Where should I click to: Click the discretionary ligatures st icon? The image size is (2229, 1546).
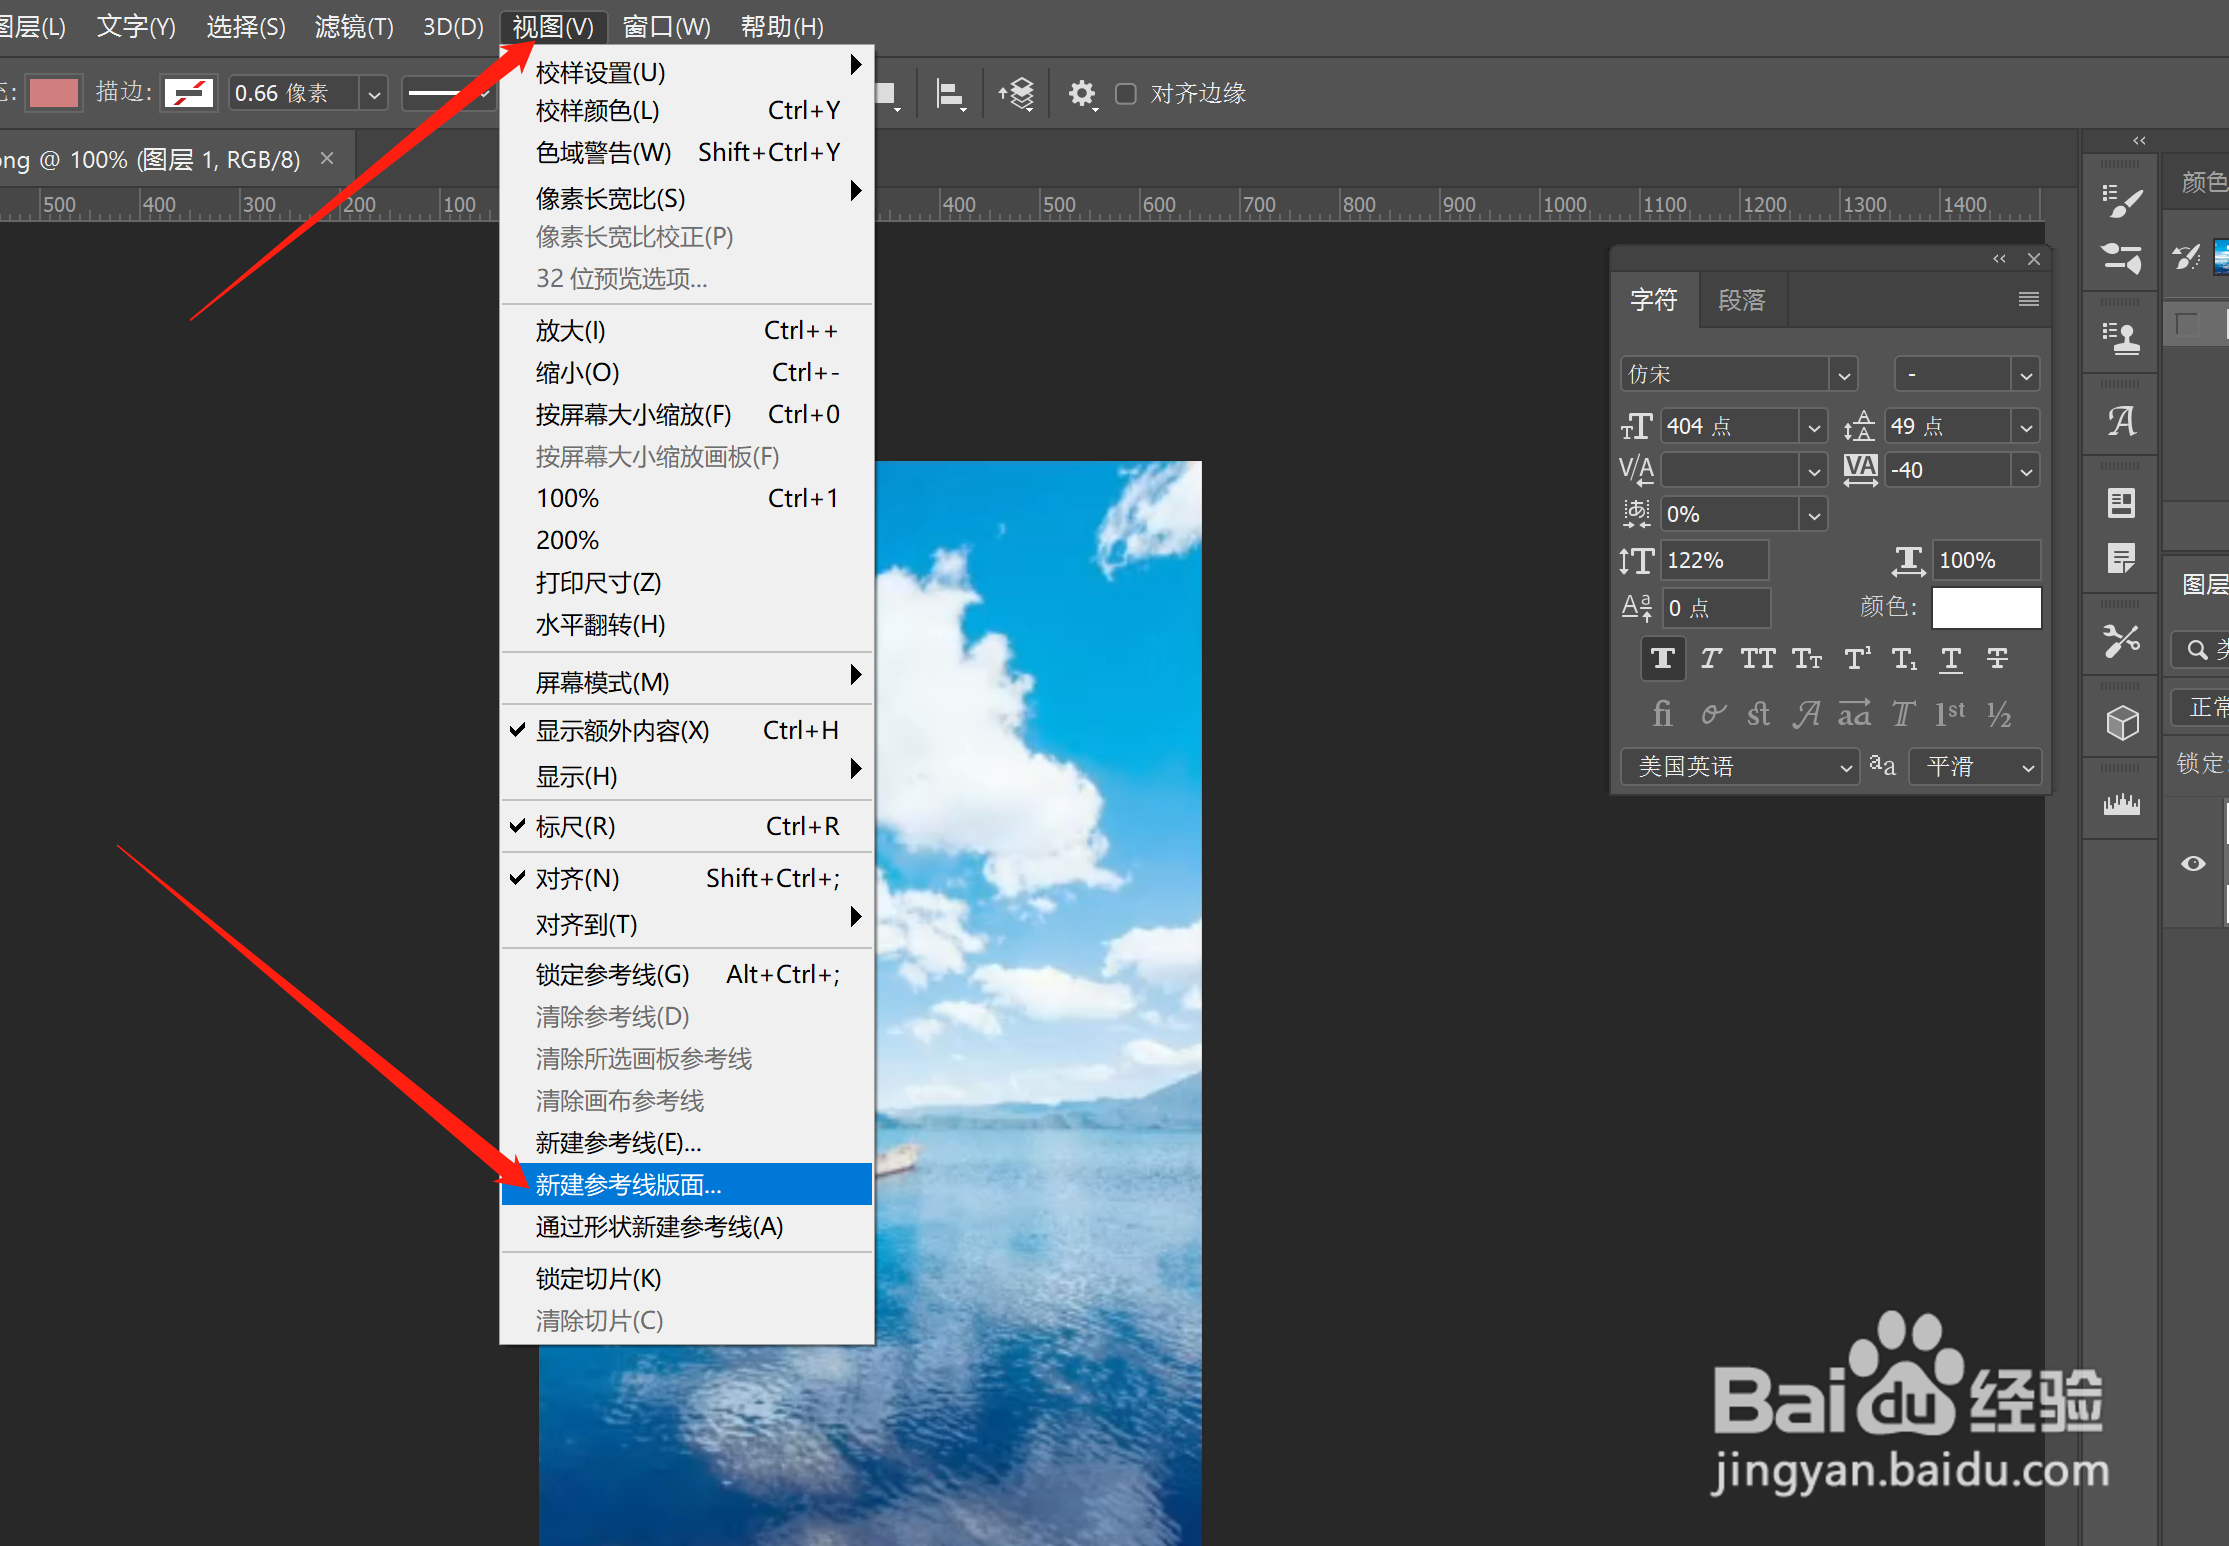(x=1758, y=713)
